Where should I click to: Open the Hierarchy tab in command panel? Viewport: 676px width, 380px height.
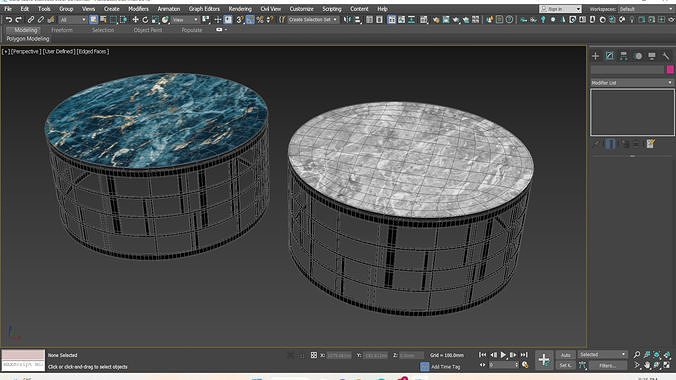point(624,56)
